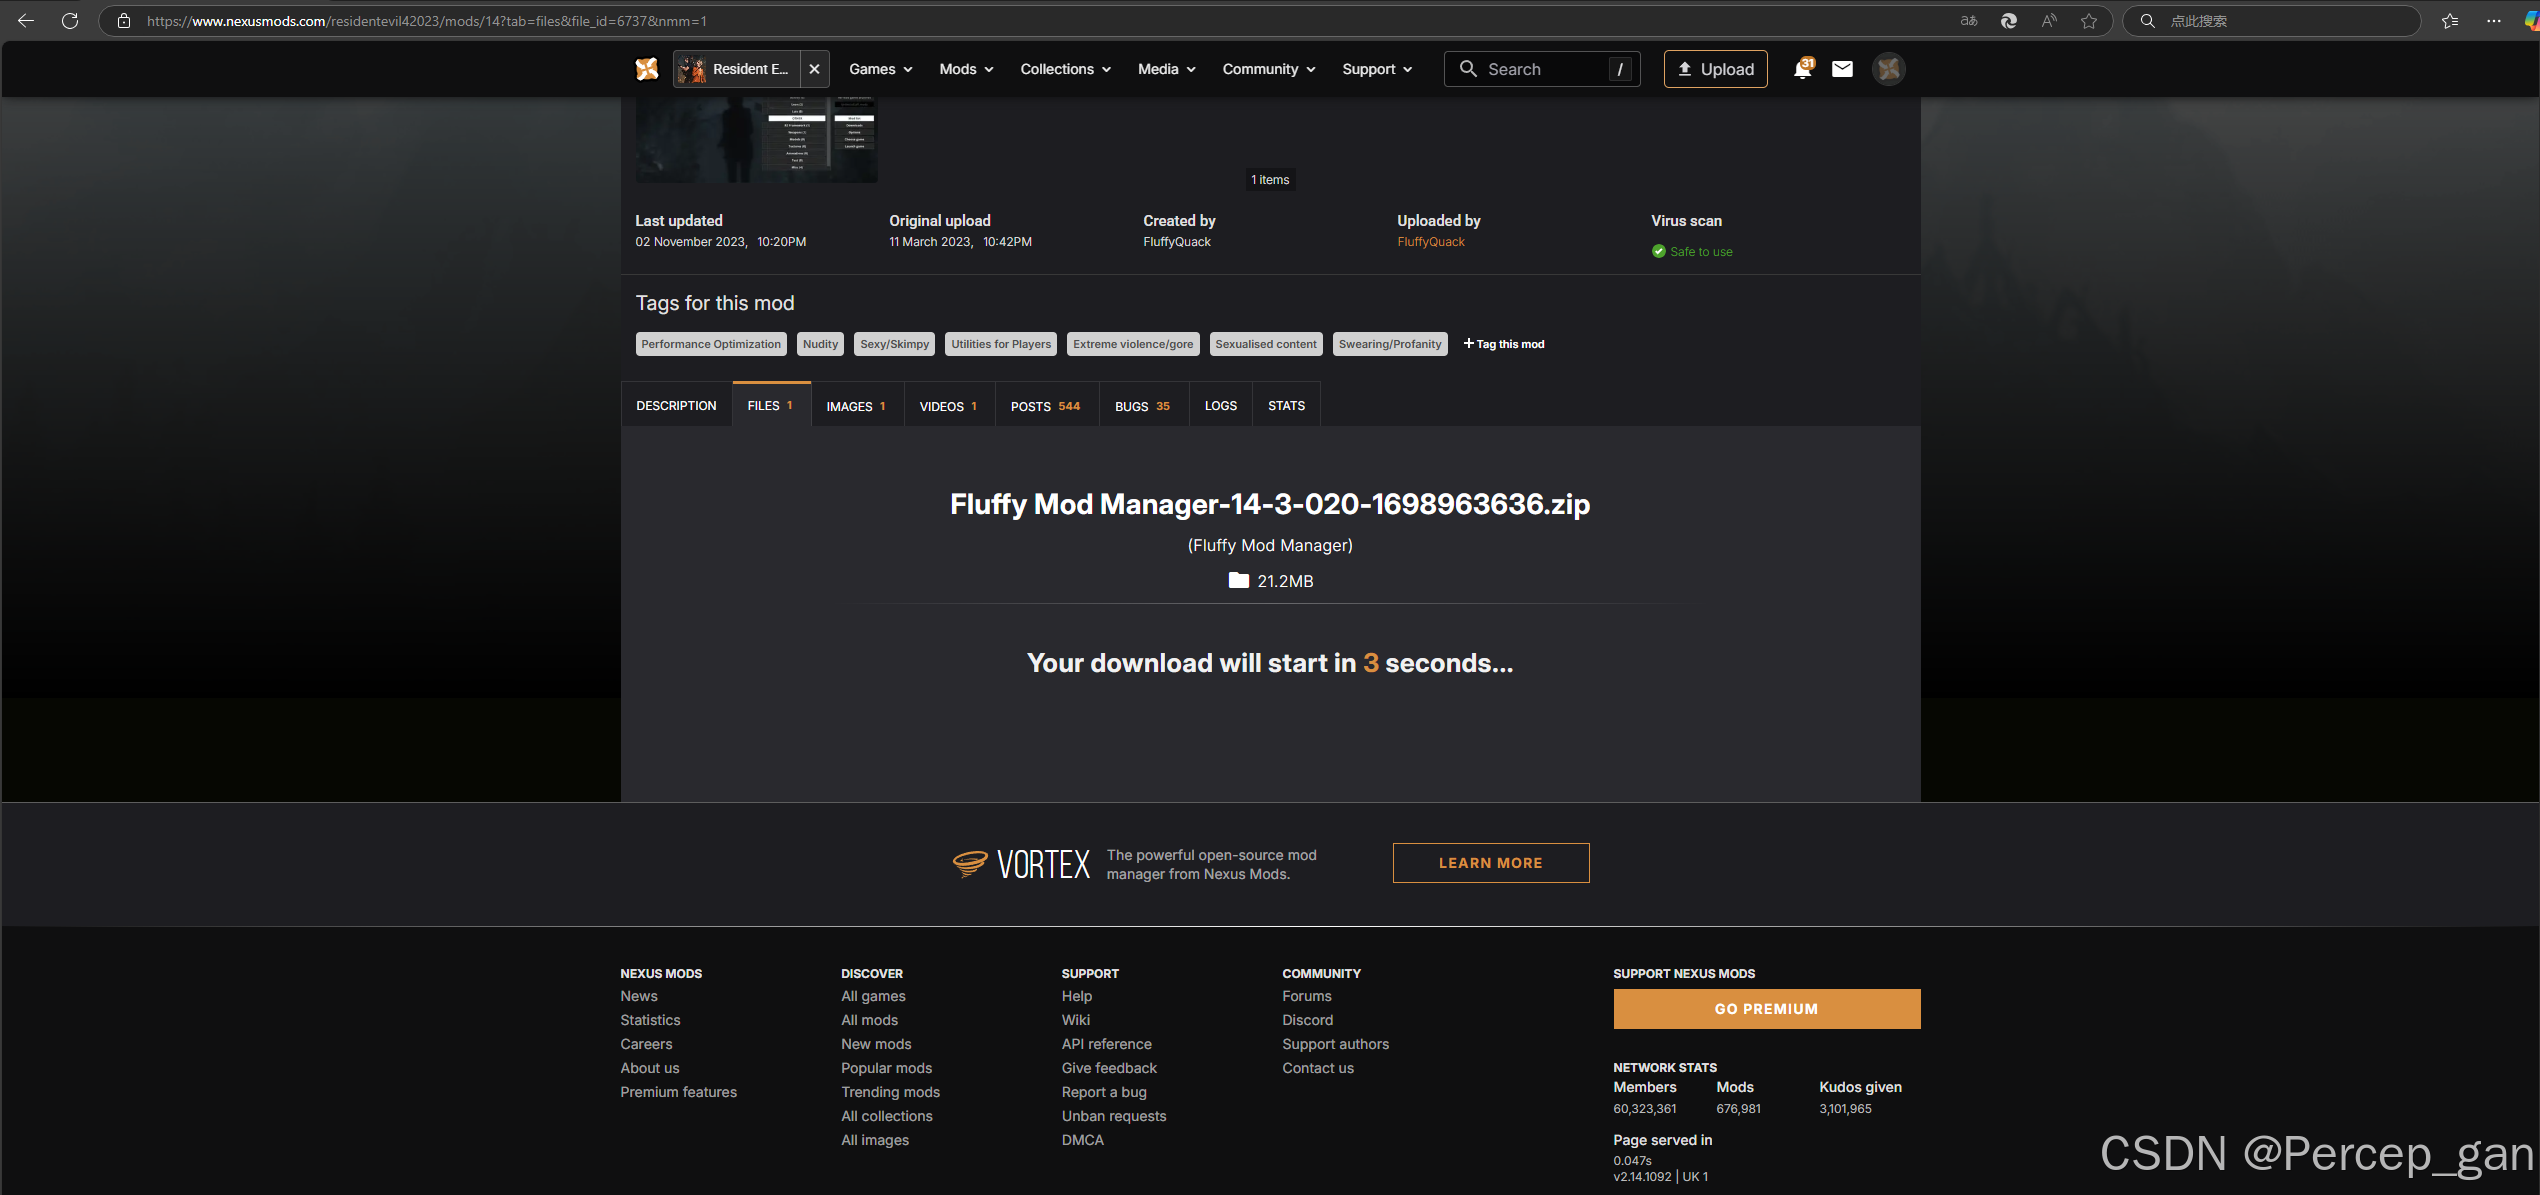Add the page to favorites with the star icon
This screenshot has width=2540, height=1195.
[x=2089, y=21]
